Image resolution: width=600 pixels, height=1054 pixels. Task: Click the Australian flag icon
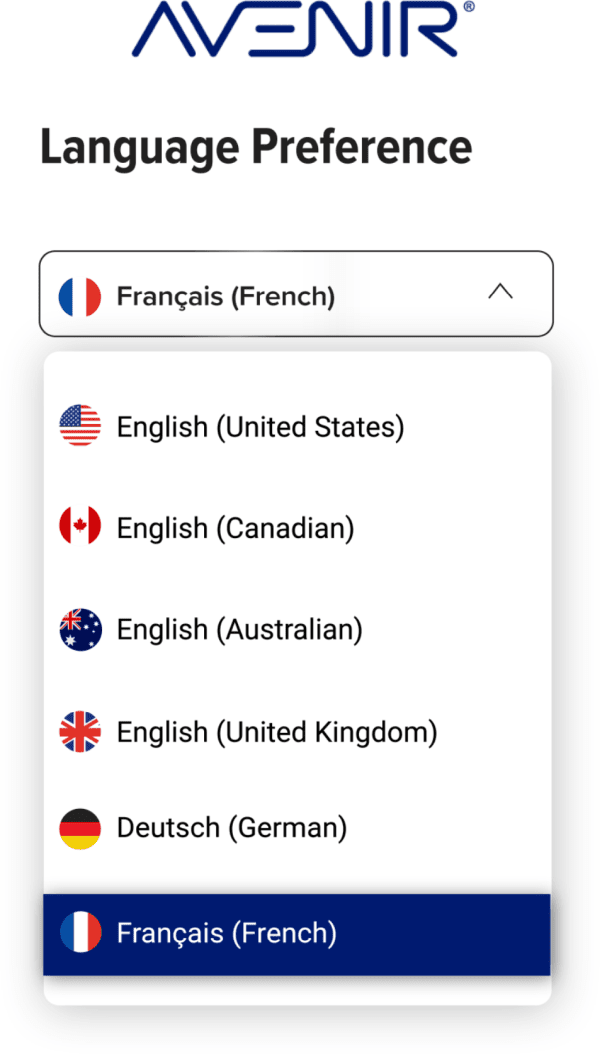tap(80, 630)
